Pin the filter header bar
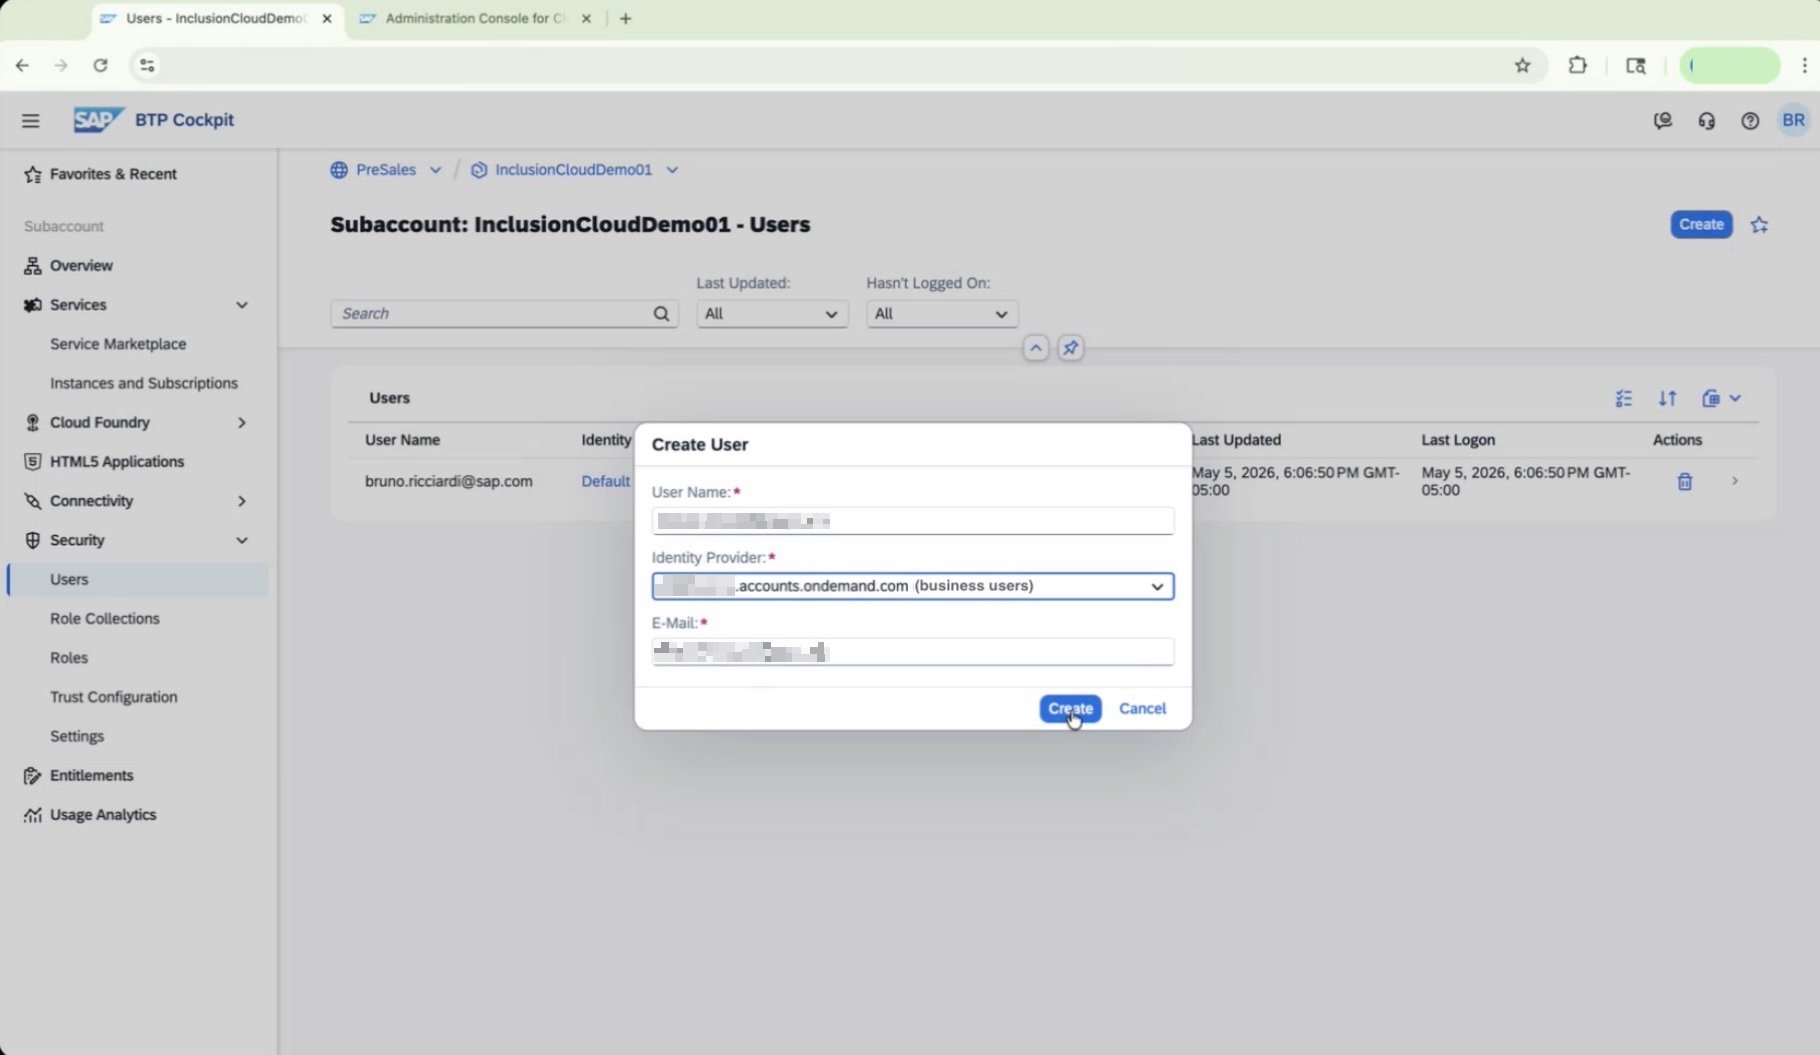Image resolution: width=1820 pixels, height=1055 pixels. point(1071,348)
